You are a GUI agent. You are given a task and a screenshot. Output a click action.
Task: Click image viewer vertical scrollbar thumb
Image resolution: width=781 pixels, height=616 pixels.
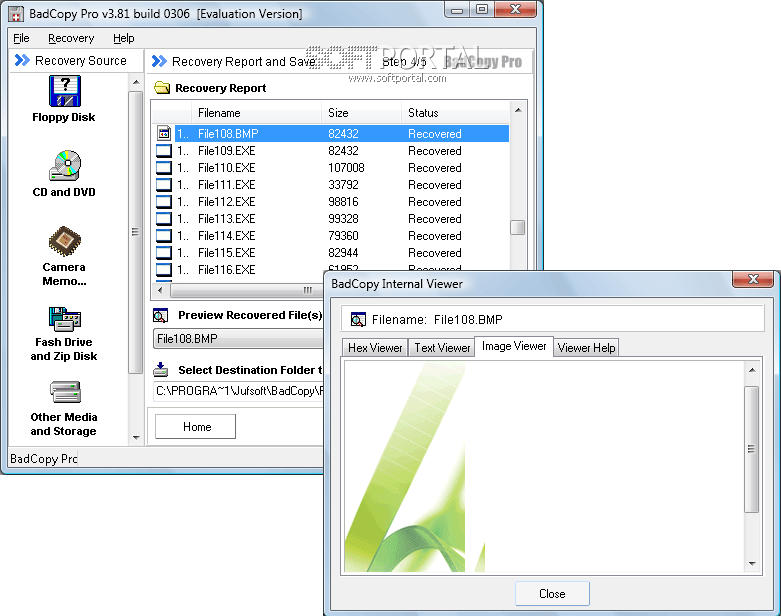(x=752, y=449)
